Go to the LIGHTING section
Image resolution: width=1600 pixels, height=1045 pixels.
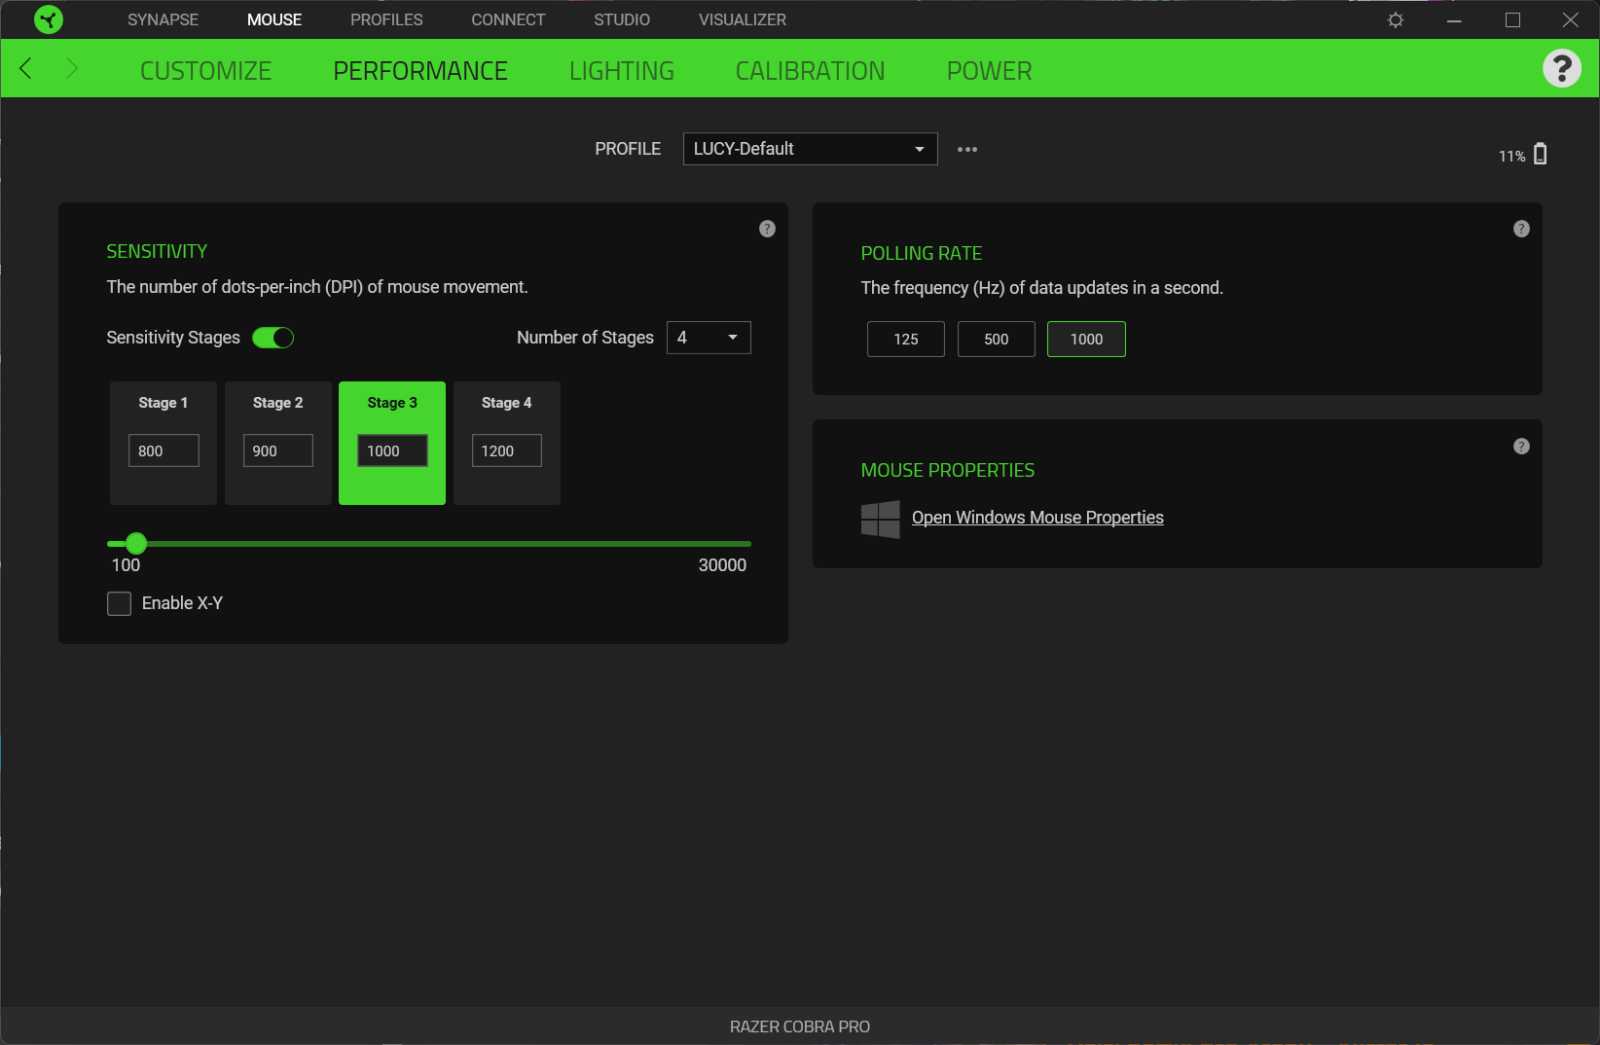click(621, 71)
